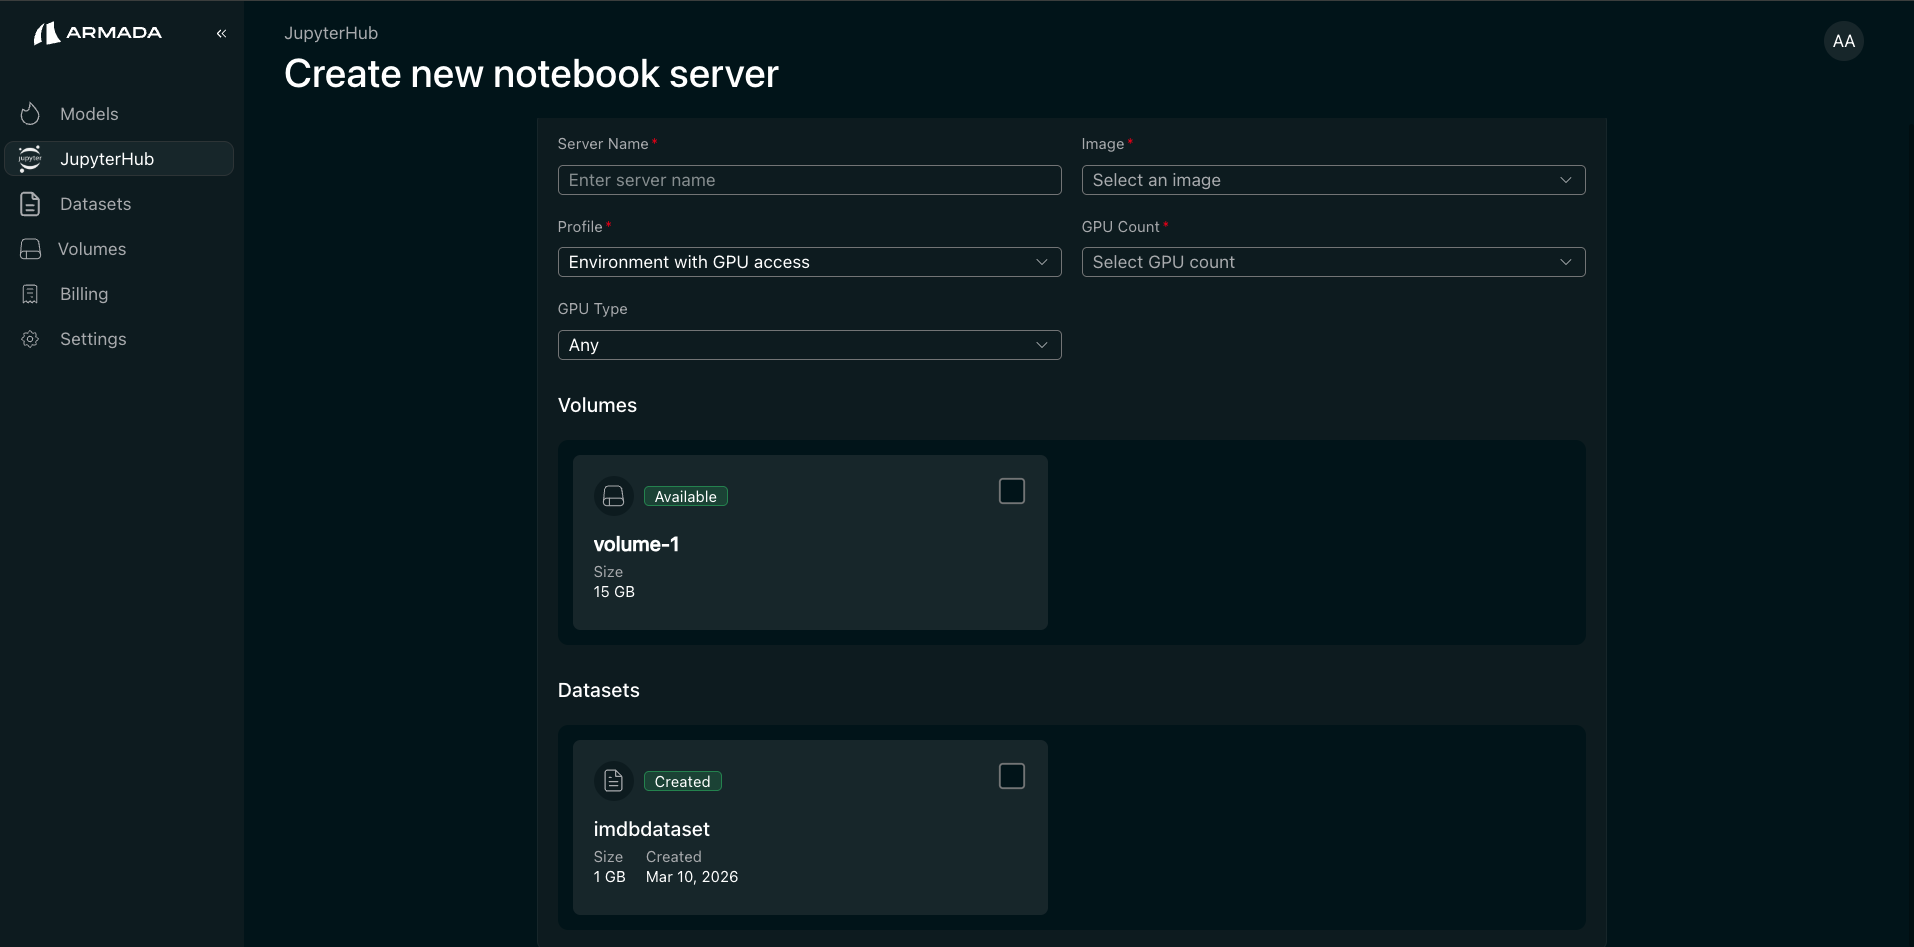The image size is (1914, 947).
Task: Check the imdbdataset checkbox
Action: click(1010, 776)
